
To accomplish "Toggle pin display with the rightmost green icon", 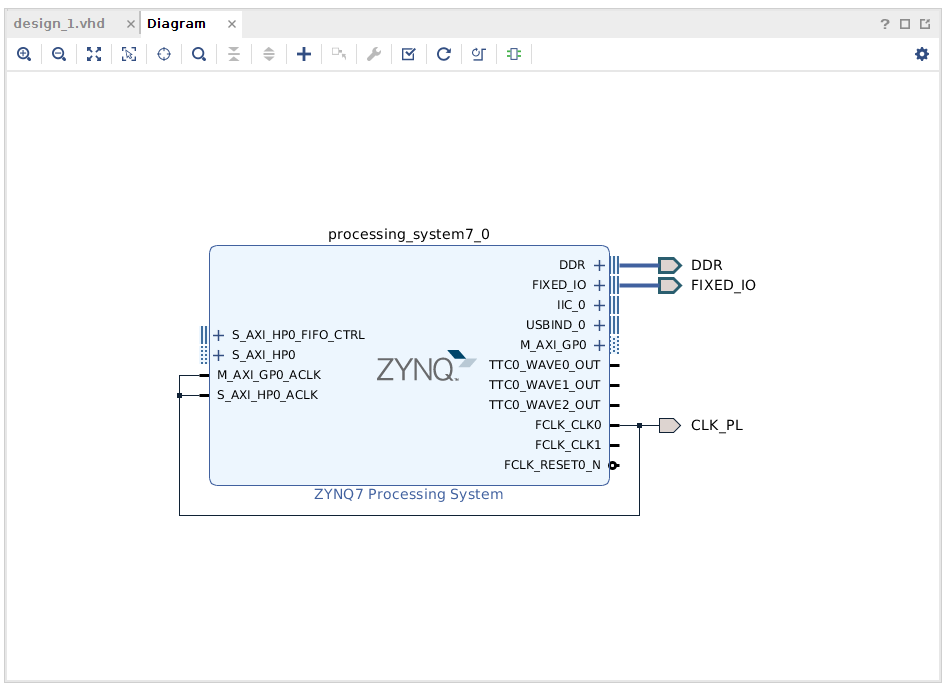I will pyautogui.click(x=513, y=54).
